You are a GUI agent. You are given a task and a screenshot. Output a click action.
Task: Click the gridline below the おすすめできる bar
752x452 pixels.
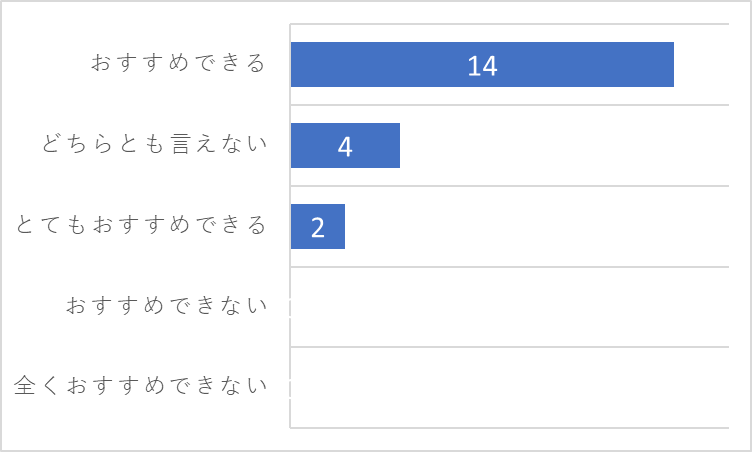[x=509, y=105]
